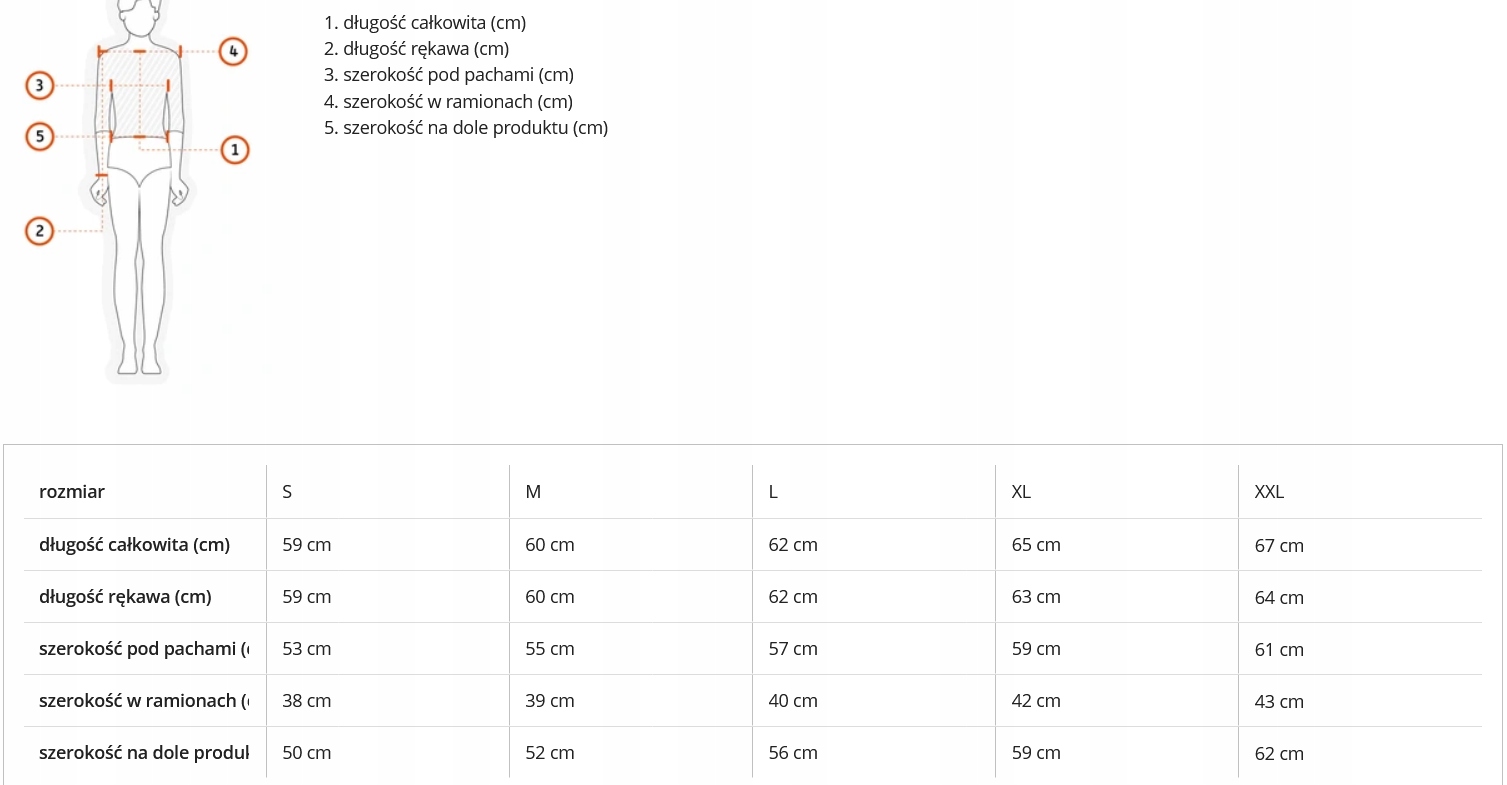Click the circled number 1 marker on diagram
The height and width of the screenshot is (785, 1507).
coord(234,150)
